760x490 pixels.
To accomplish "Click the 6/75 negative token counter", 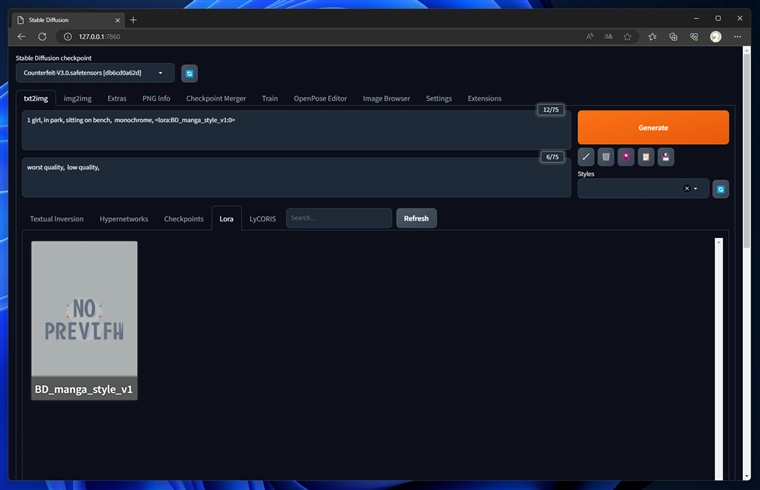I will [552, 157].
